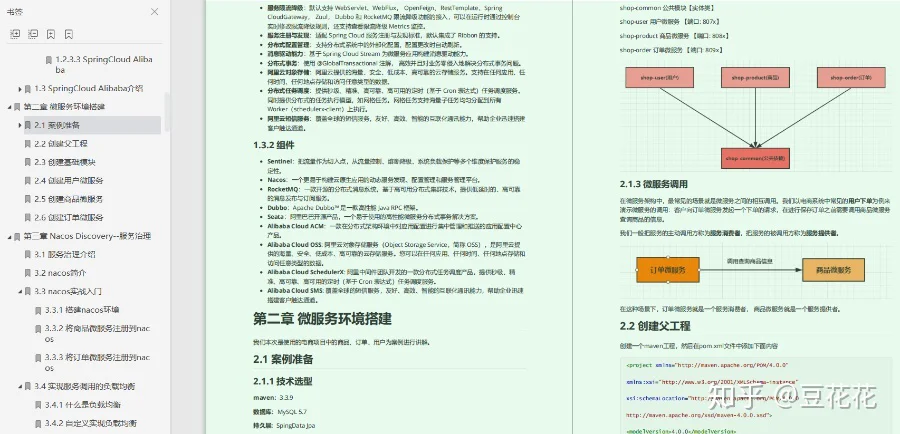This screenshot has height=434, width=900.
Task: Jump to bookmark 3.3.1 搭建nacos环境
Action: click(x=82, y=309)
